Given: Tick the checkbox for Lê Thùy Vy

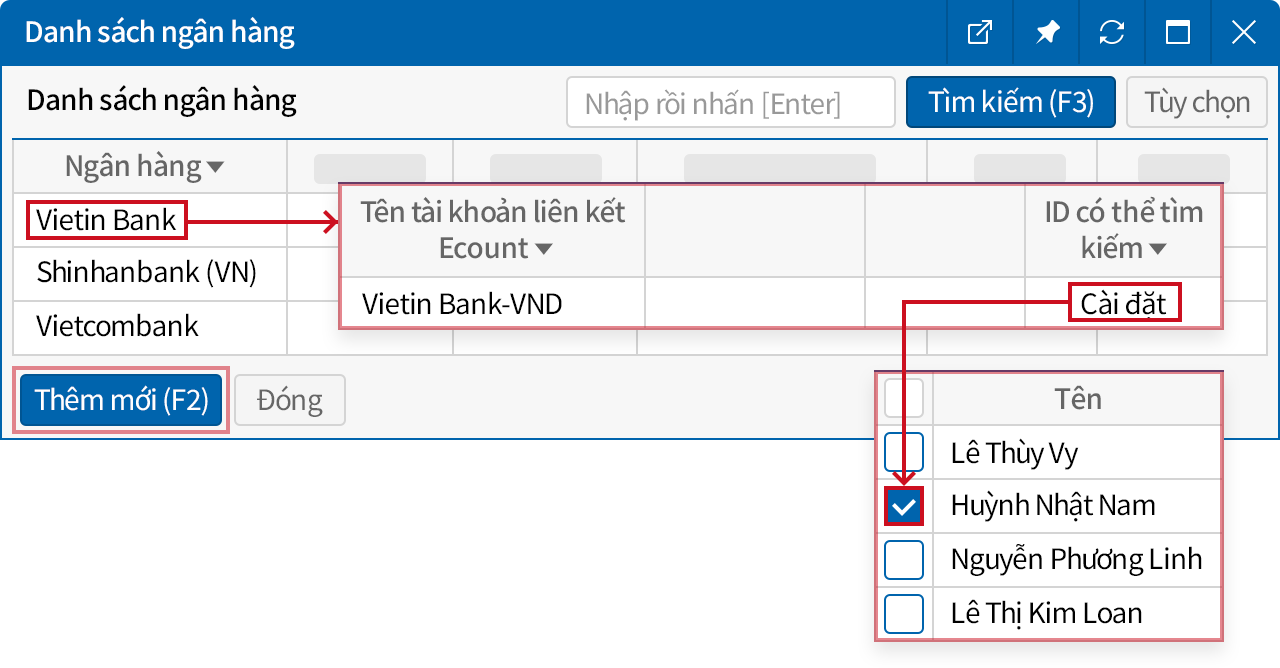Looking at the screenshot, I should tap(904, 453).
